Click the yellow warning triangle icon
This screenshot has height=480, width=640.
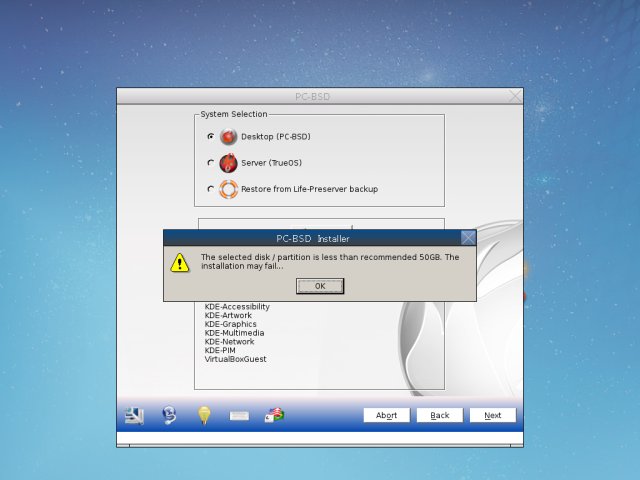(180, 262)
